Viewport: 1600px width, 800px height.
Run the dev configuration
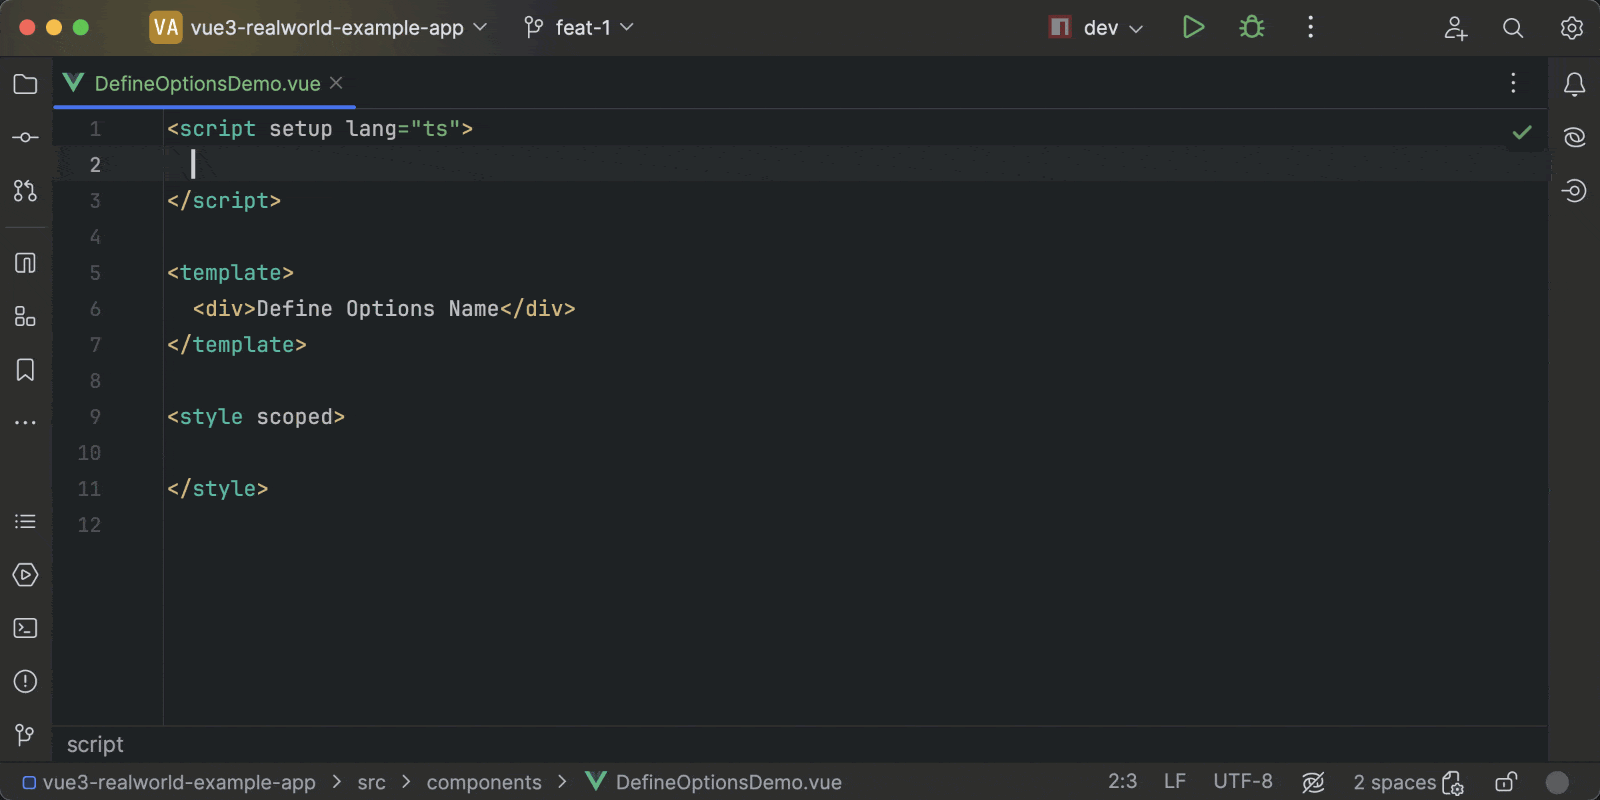(x=1193, y=27)
